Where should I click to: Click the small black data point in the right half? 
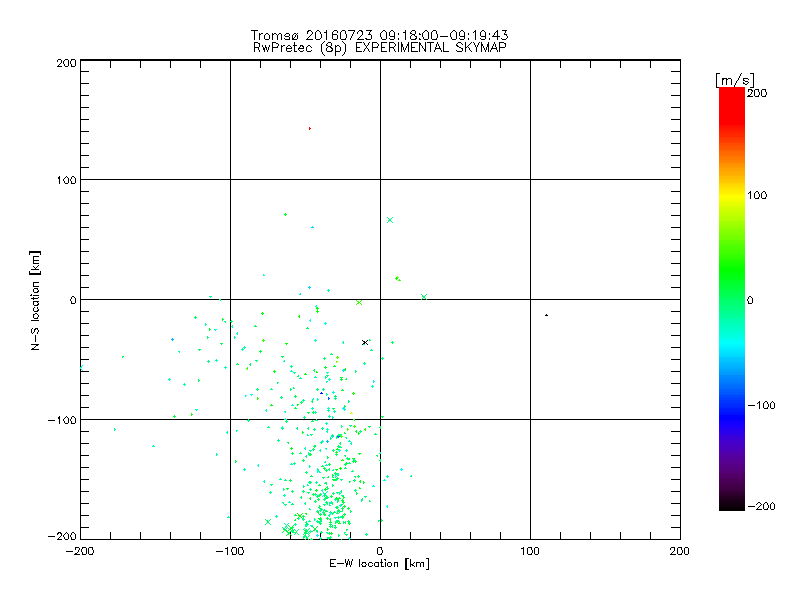coord(546,315)
